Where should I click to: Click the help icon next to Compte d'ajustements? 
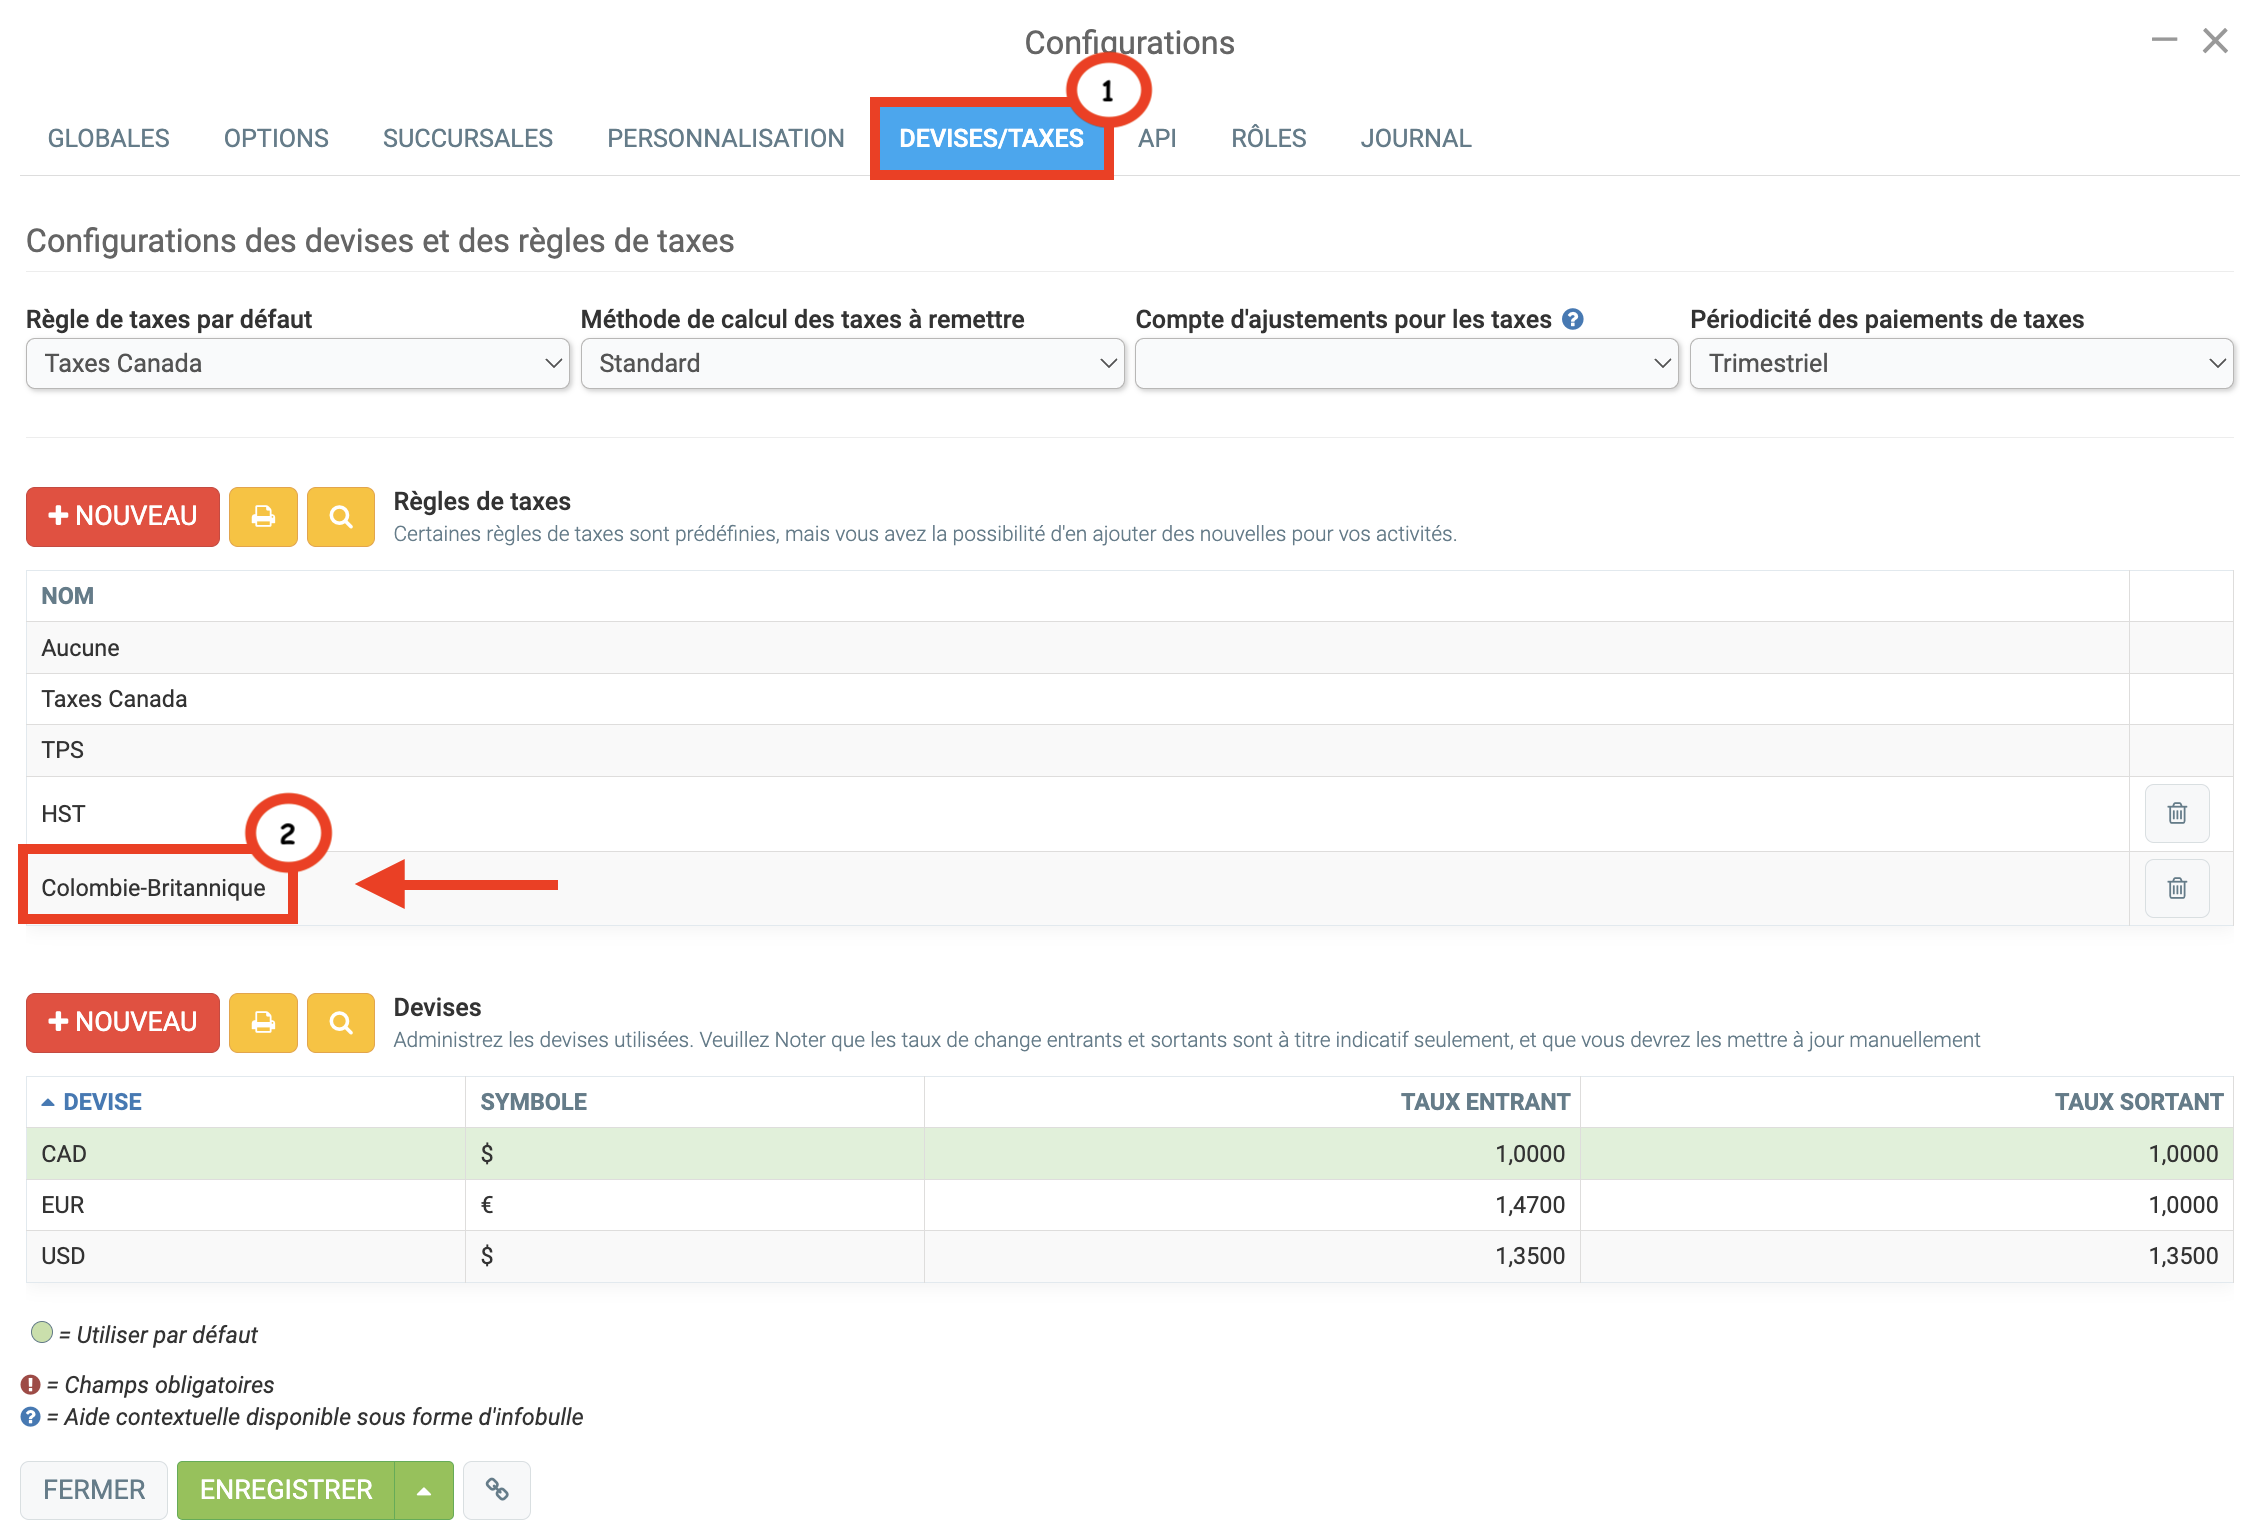coord(1573,319)
